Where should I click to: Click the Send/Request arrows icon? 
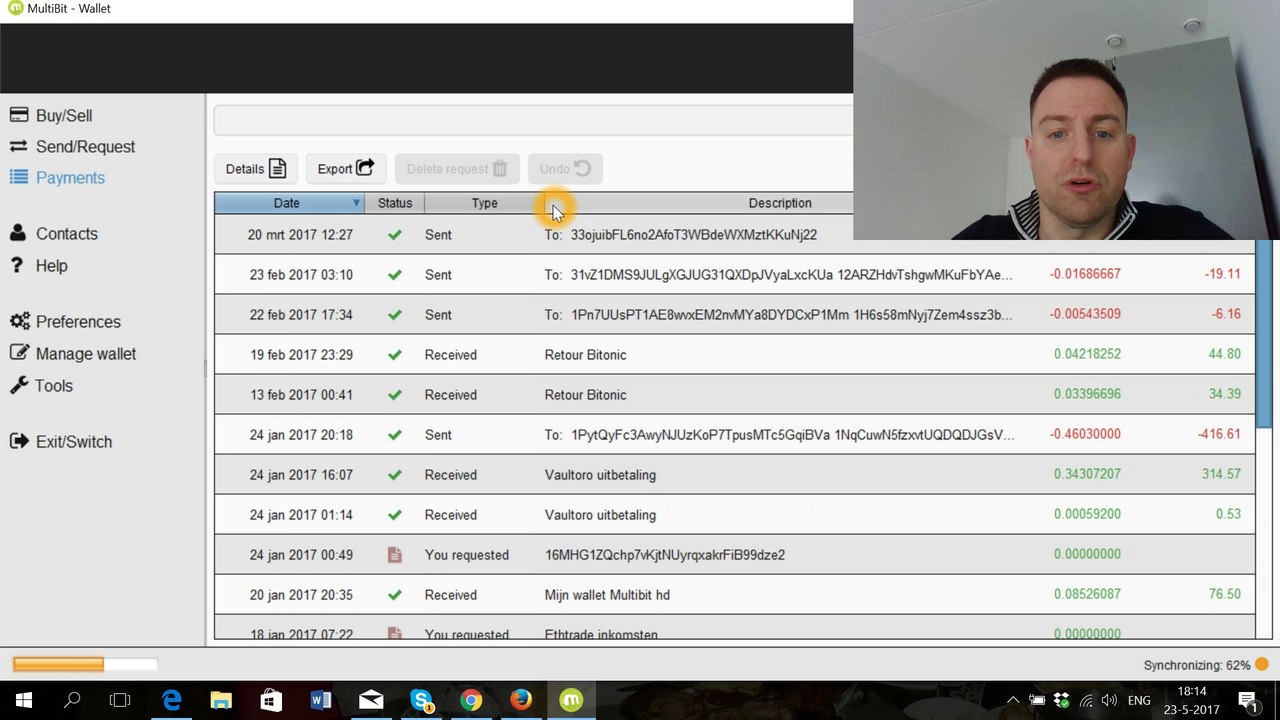click(19, 146)
